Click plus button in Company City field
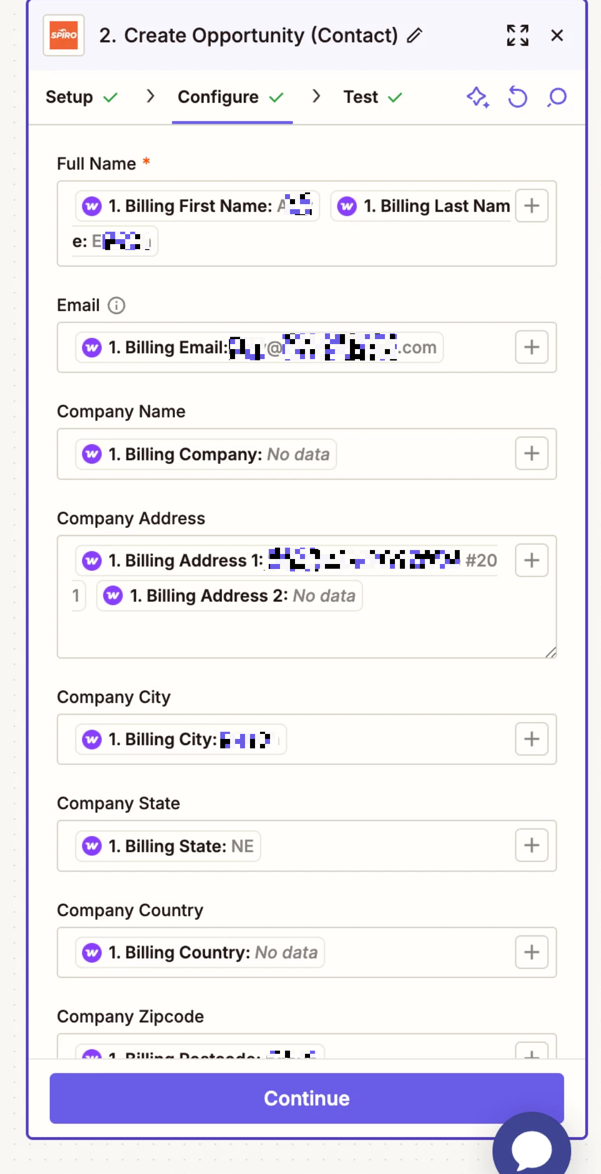 pos(531,739)
